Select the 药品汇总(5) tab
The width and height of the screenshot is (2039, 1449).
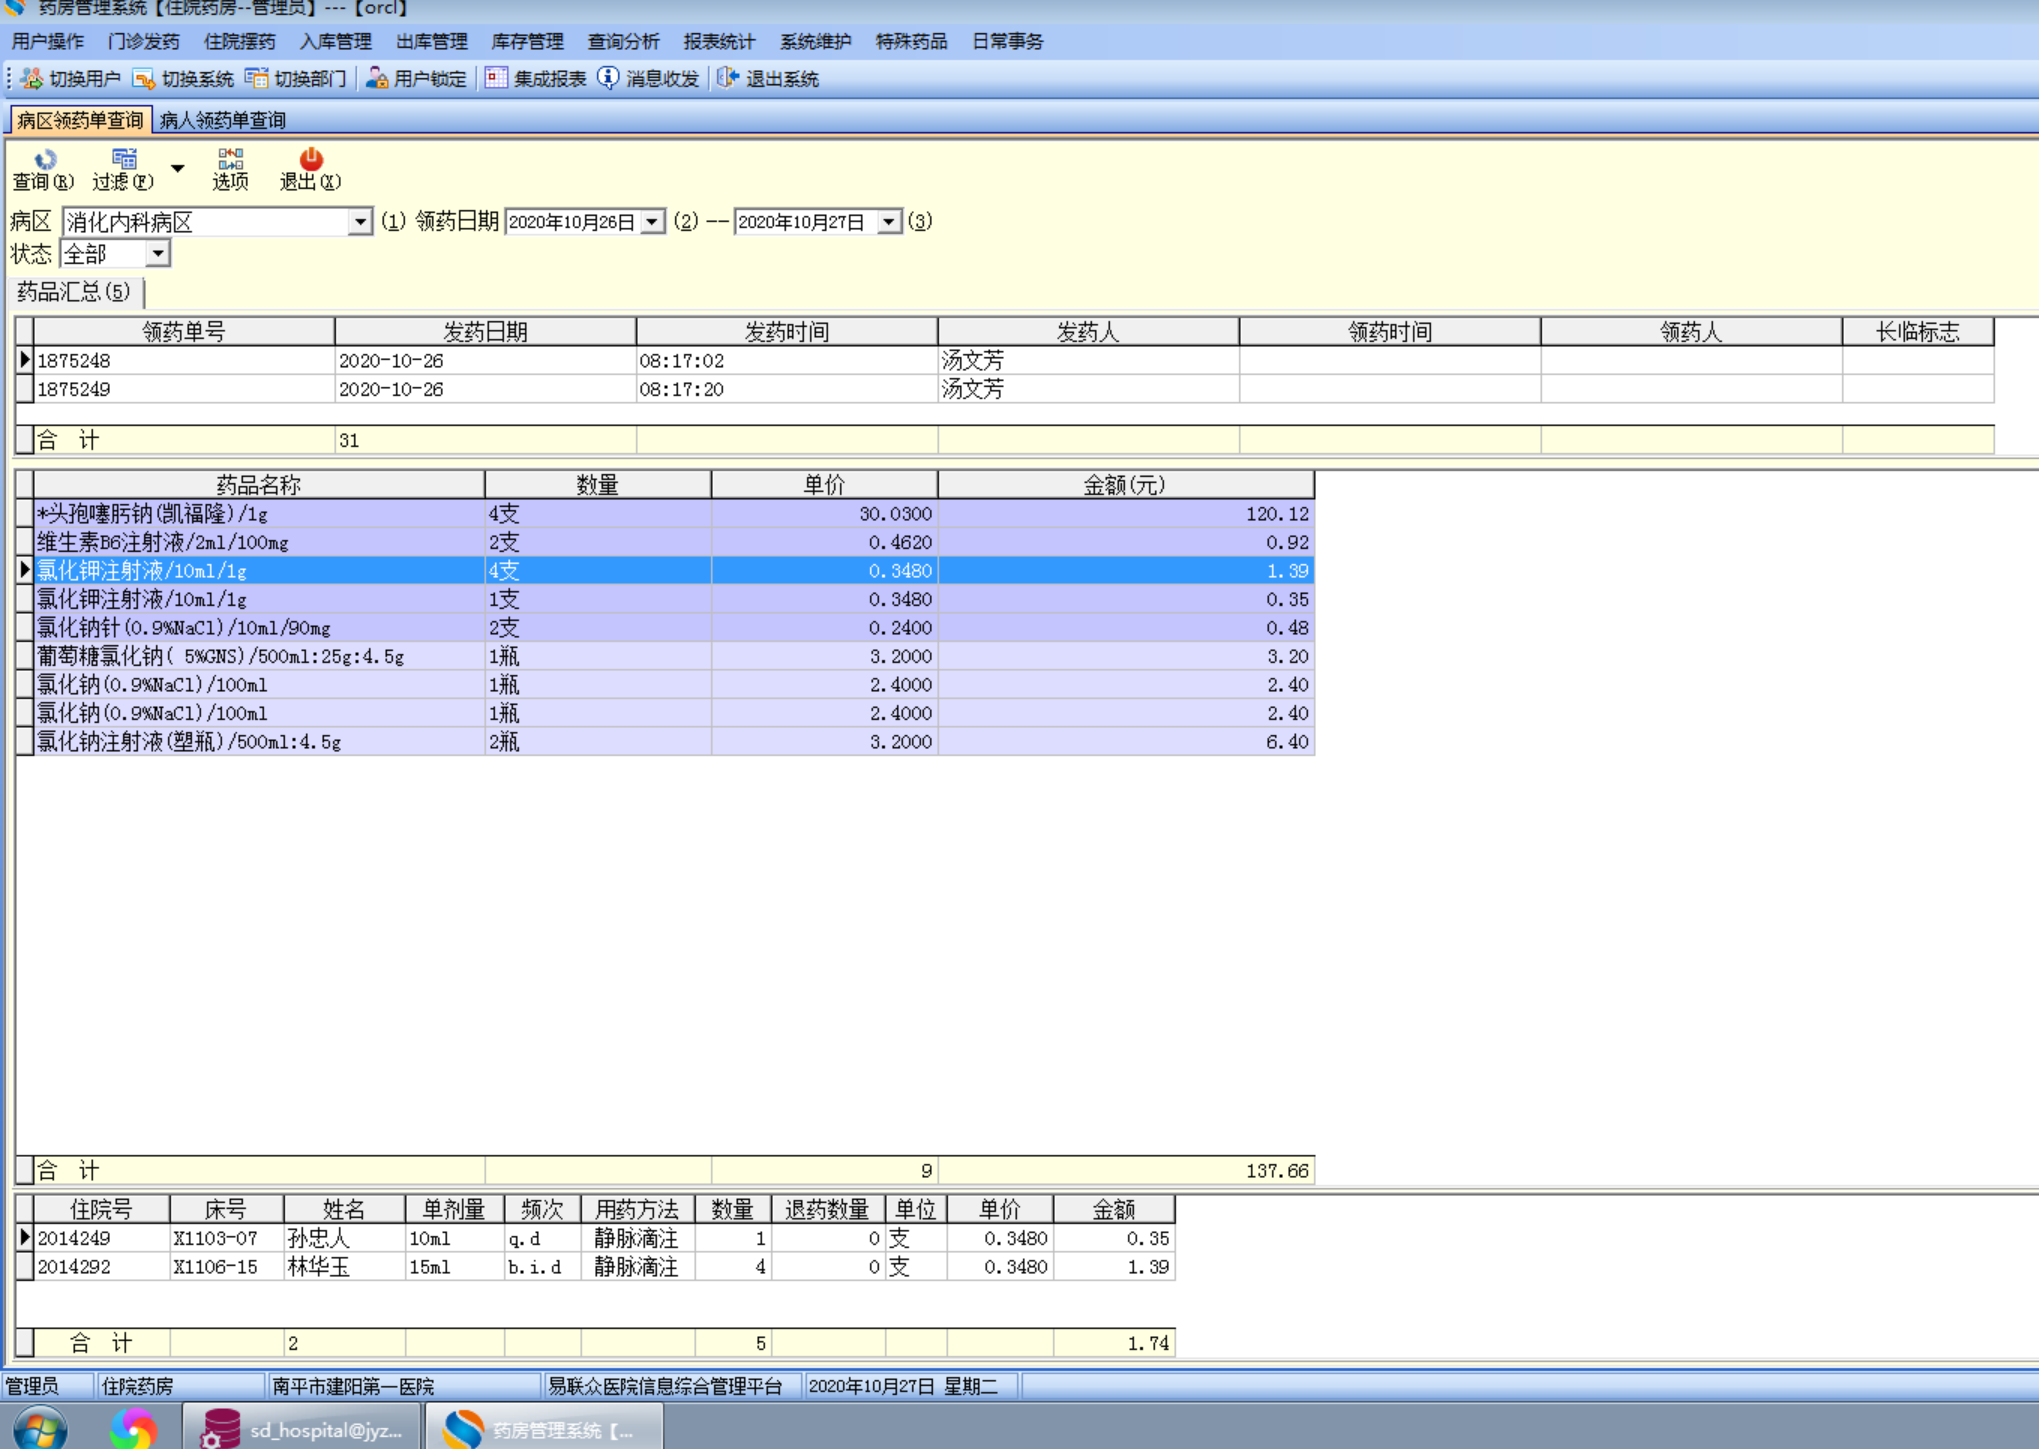(74, 292)
